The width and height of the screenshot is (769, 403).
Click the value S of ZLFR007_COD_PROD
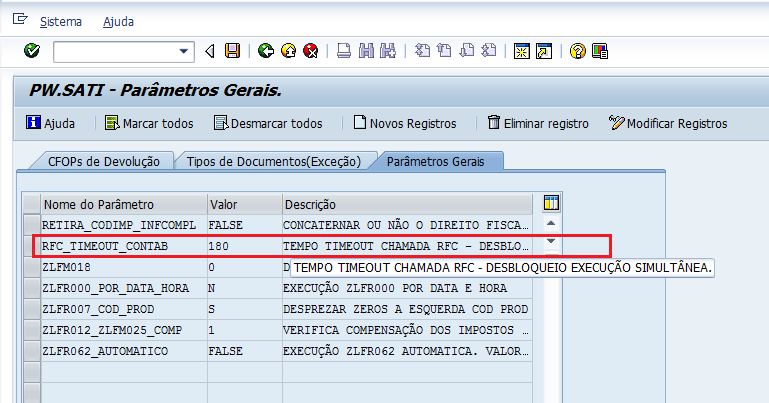(245, 309)
